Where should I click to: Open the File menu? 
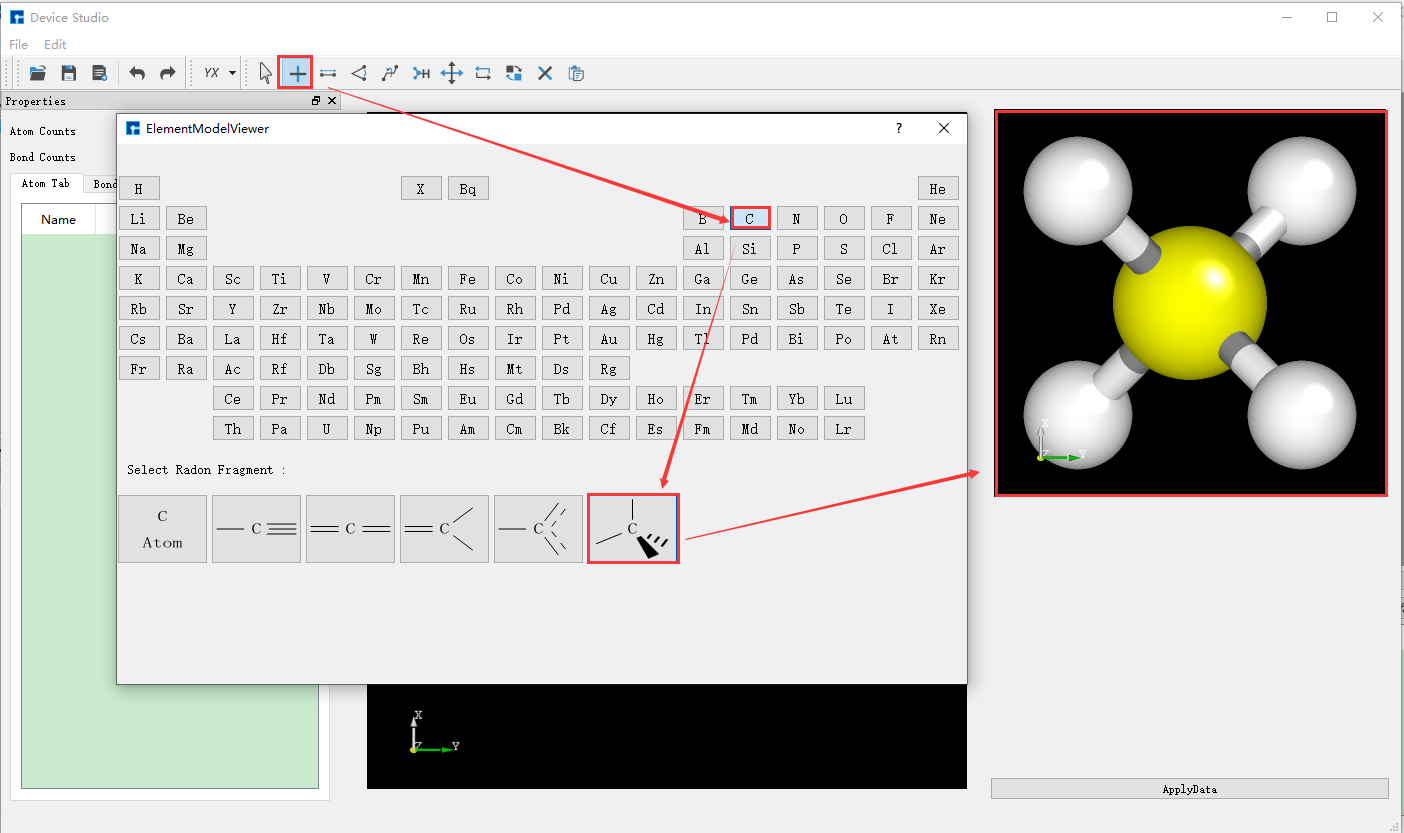(x=17, y=44)
